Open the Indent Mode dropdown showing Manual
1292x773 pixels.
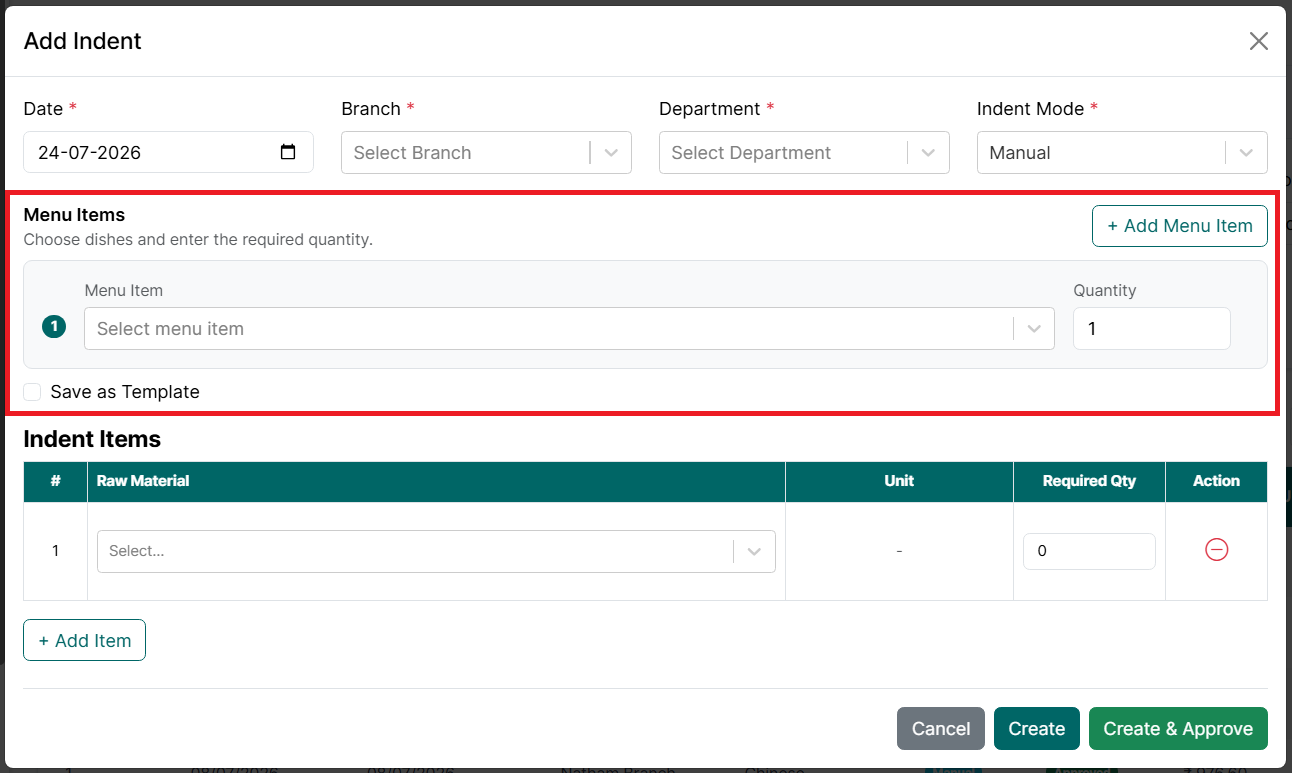pyautogui.click(x=1122, y=153)
